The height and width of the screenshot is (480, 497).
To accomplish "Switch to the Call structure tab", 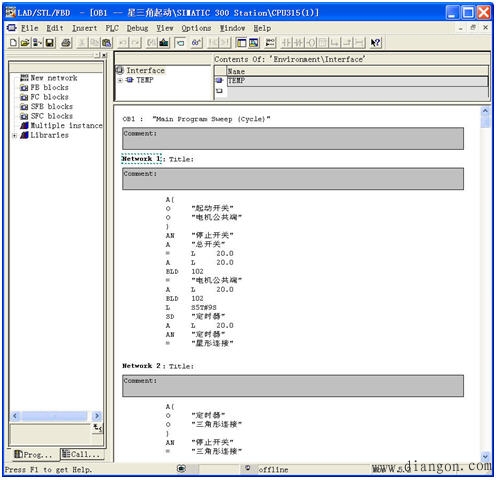I will (81, 454).
